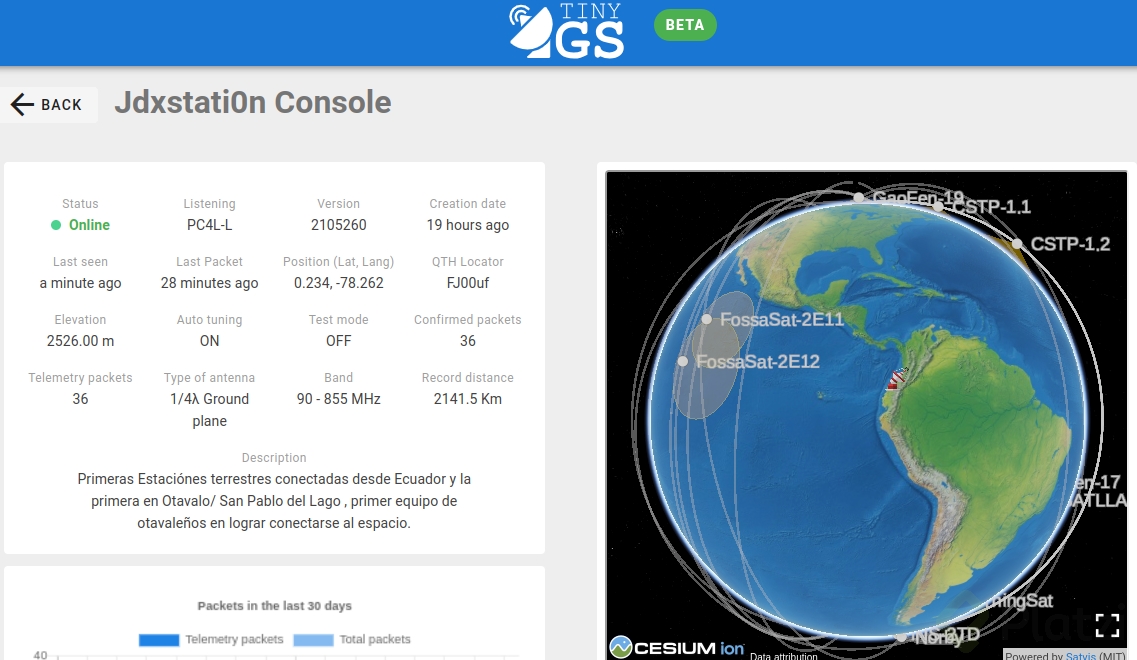The height and width of the screenshot is (660, 1137).
Task: Click the station description paragraph
Action: [274, 500]
